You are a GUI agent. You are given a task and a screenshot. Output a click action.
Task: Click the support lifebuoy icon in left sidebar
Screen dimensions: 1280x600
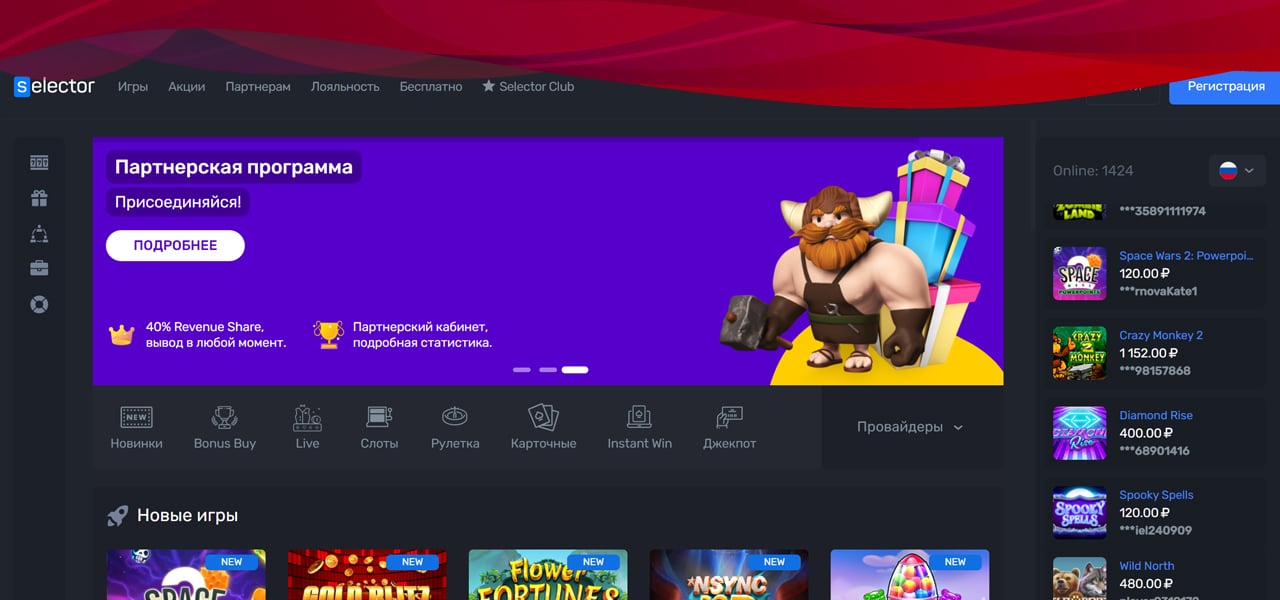(39, 303)
